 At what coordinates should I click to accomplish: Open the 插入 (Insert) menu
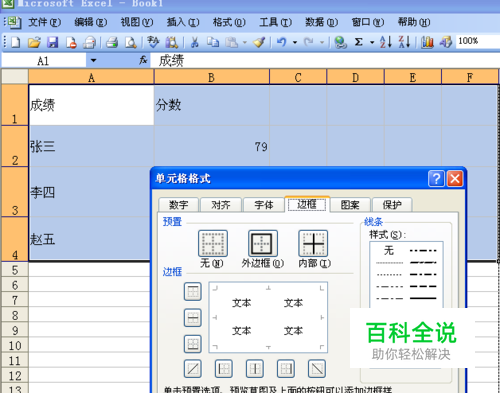[183, 22]
